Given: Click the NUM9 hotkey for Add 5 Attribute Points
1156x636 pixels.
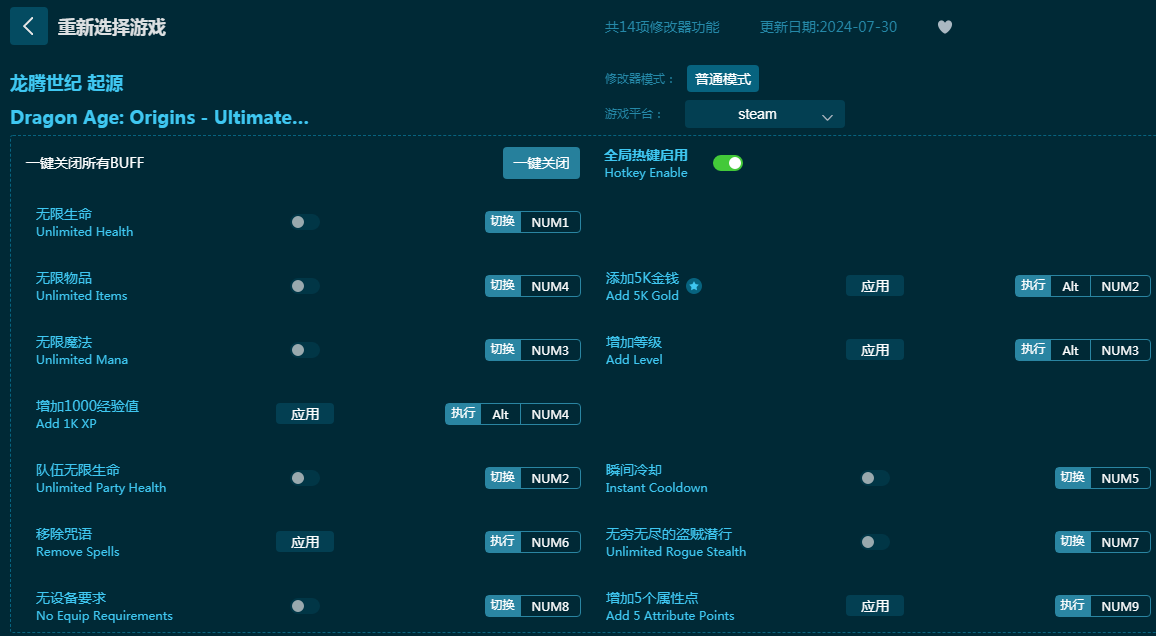Looking at the screenshot, I should coord(1102,606).
